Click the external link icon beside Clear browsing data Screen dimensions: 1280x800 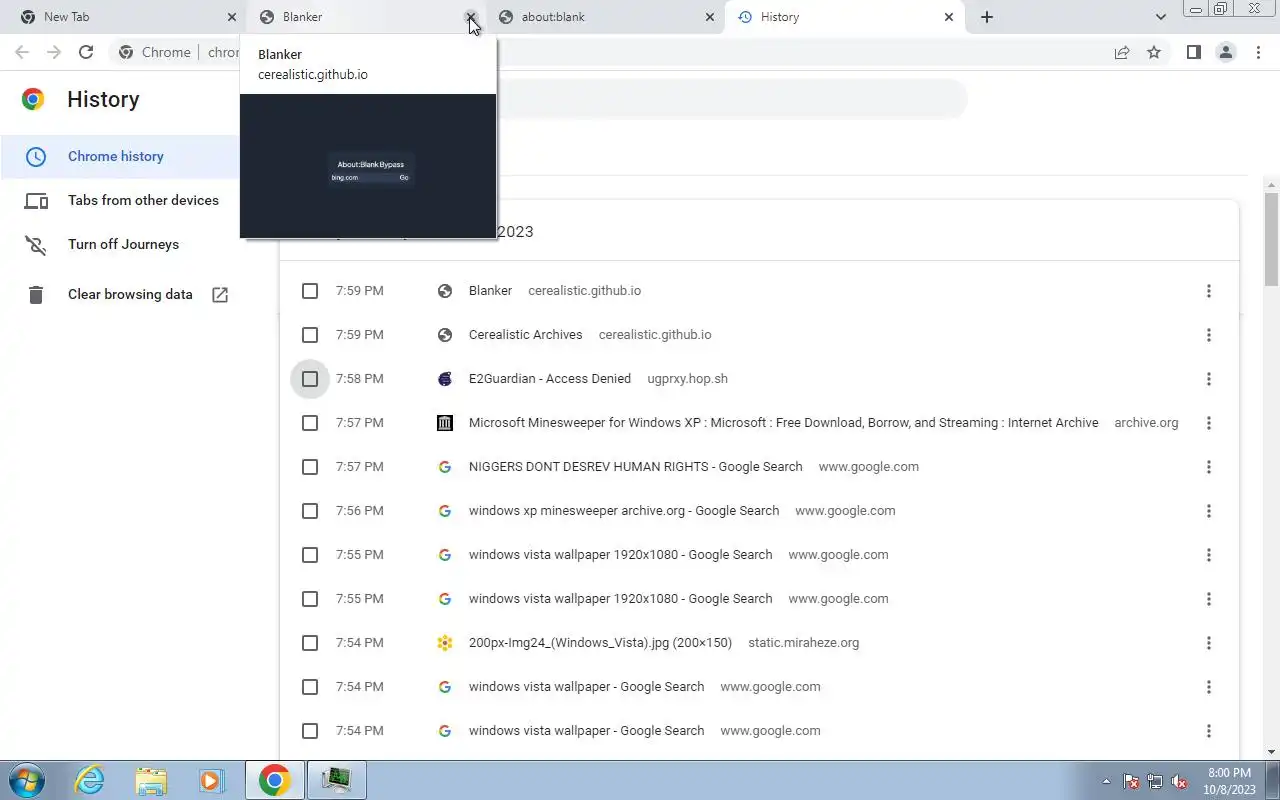(x=220, y=295)
